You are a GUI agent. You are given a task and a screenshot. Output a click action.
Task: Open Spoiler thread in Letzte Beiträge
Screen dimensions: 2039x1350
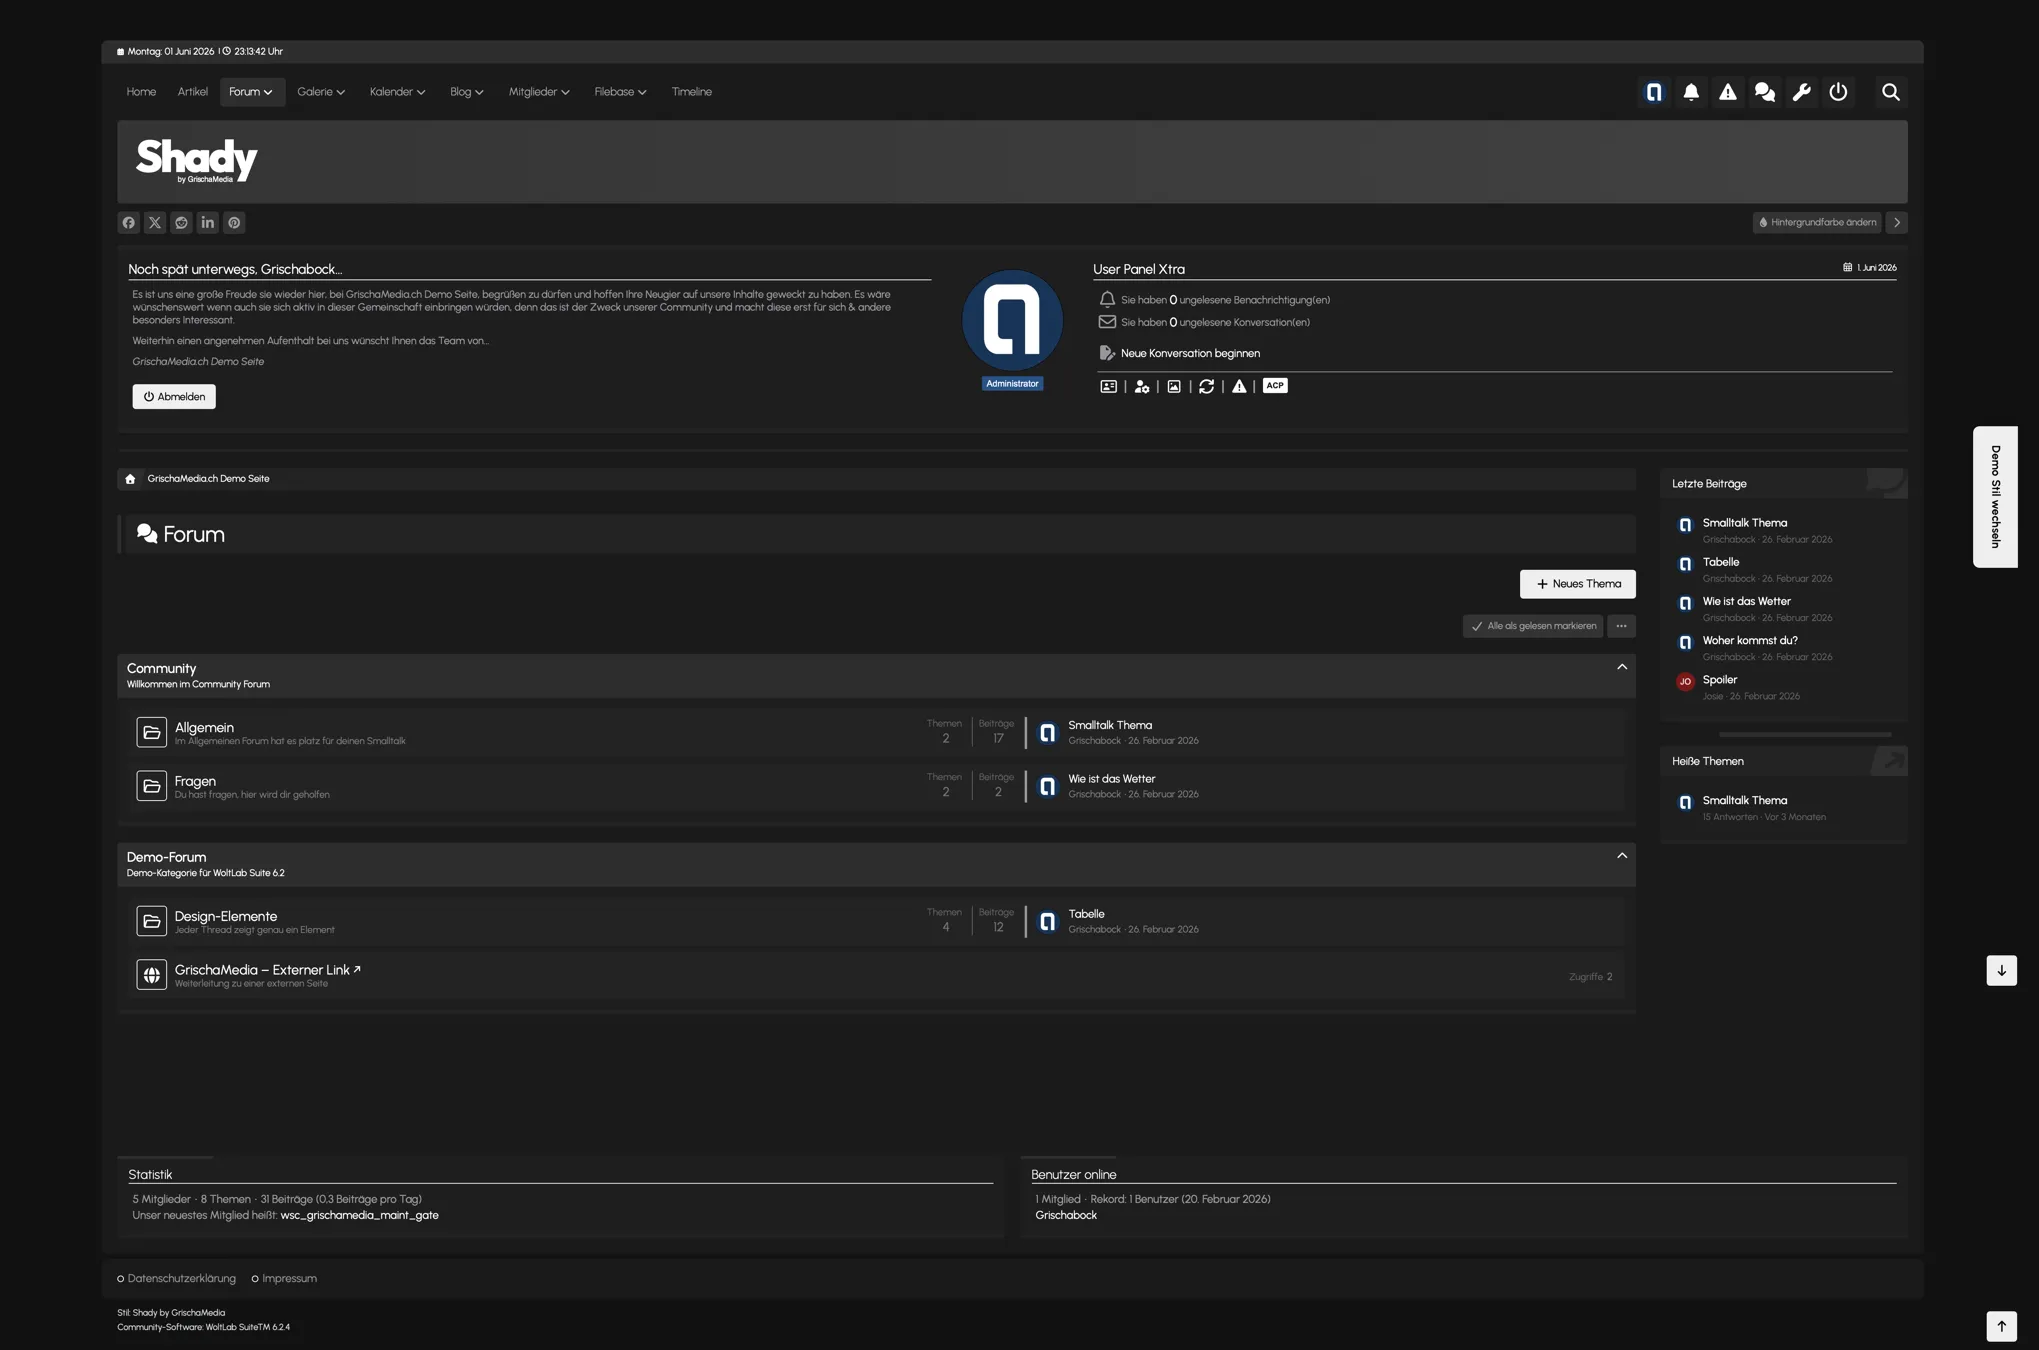coord(1720,680)
